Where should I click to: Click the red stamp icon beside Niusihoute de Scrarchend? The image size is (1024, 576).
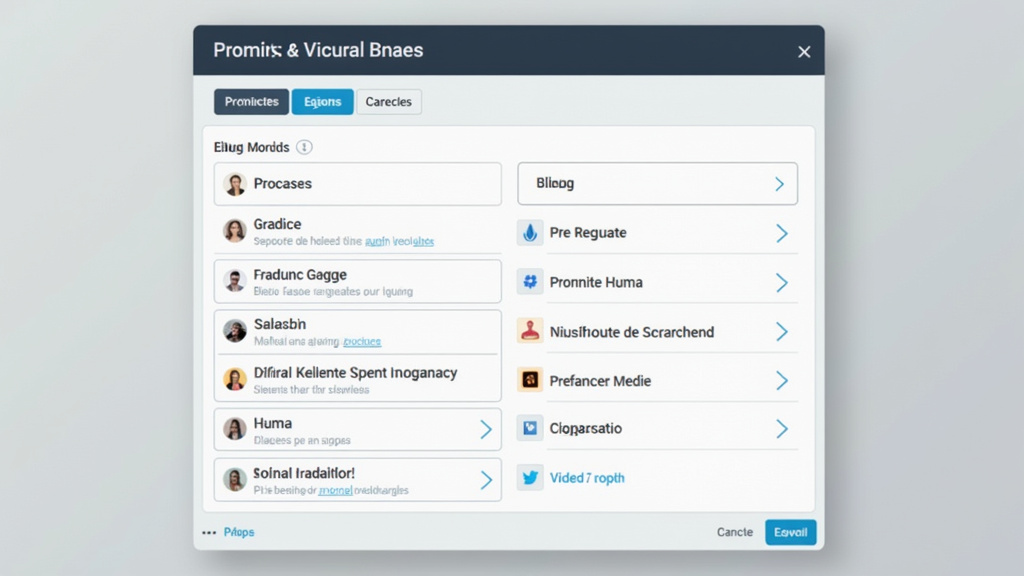(x=530, y=331)
